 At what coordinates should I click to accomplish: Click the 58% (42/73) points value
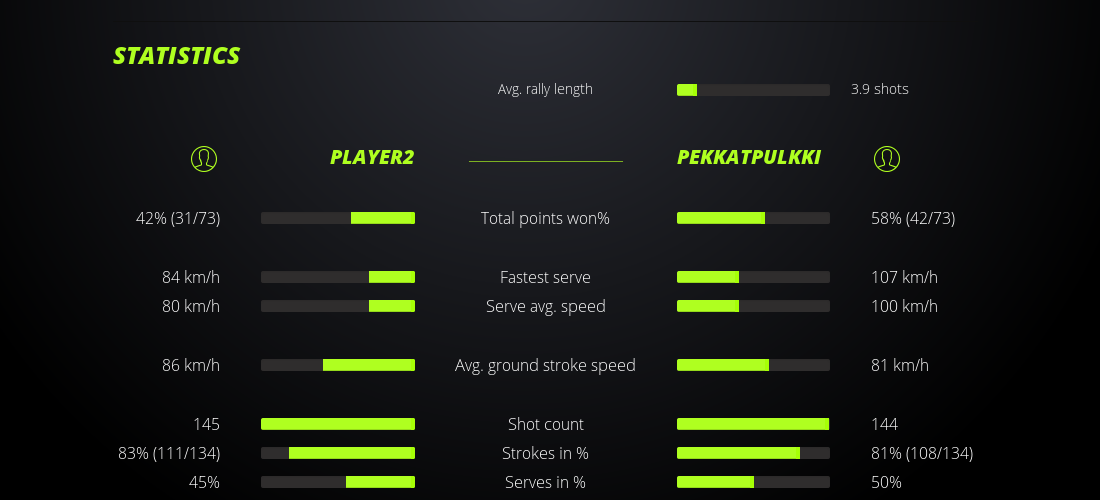click(913, 218)
